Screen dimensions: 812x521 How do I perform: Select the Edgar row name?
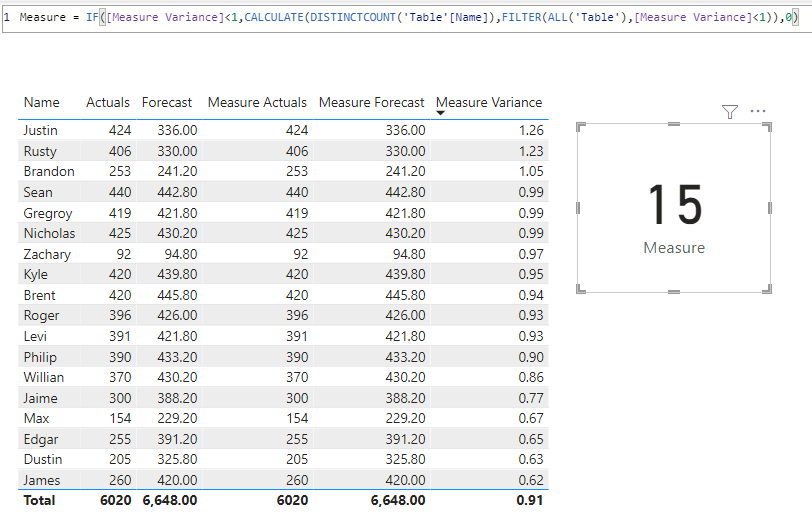[41, 439]
